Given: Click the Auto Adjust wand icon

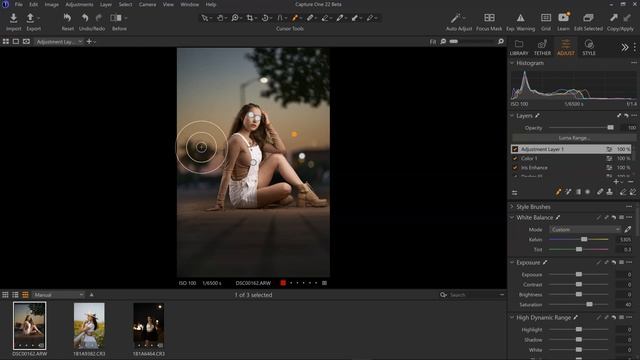Looking at the screenshot, I should (x=456, y=18).
